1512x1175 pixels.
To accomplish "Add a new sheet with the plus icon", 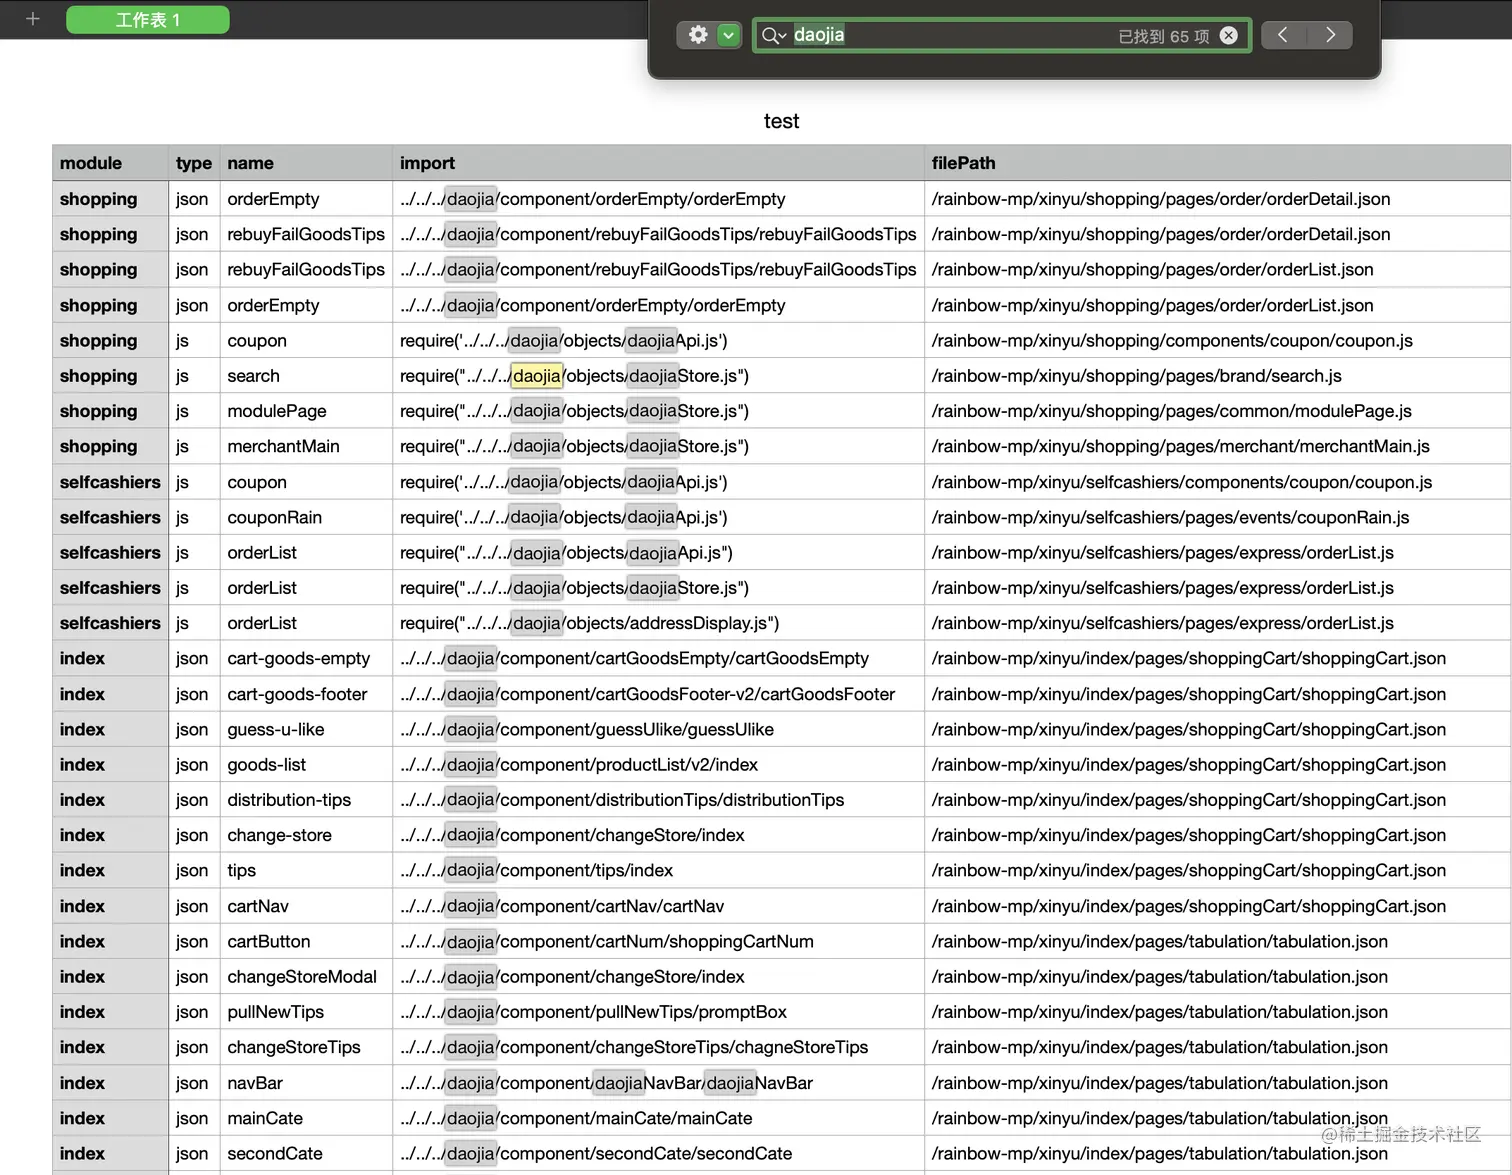I will [33, 19].
